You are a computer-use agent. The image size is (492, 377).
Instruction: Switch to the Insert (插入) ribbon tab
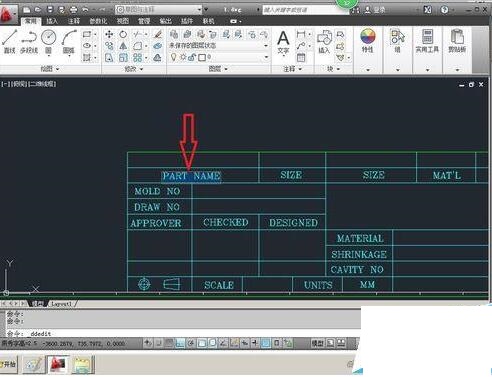[x=52, y=21]
